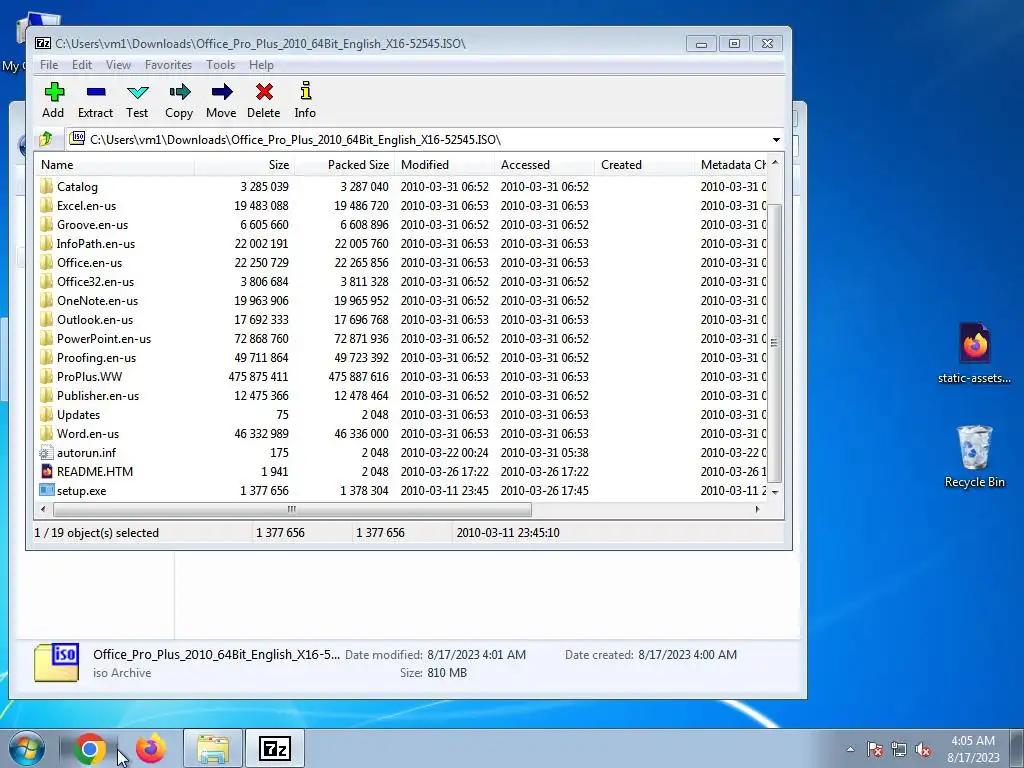The width and height of the screenshot is (1024, 768).
Task: Click the Add toolbar icon
Action: [54, 92]
